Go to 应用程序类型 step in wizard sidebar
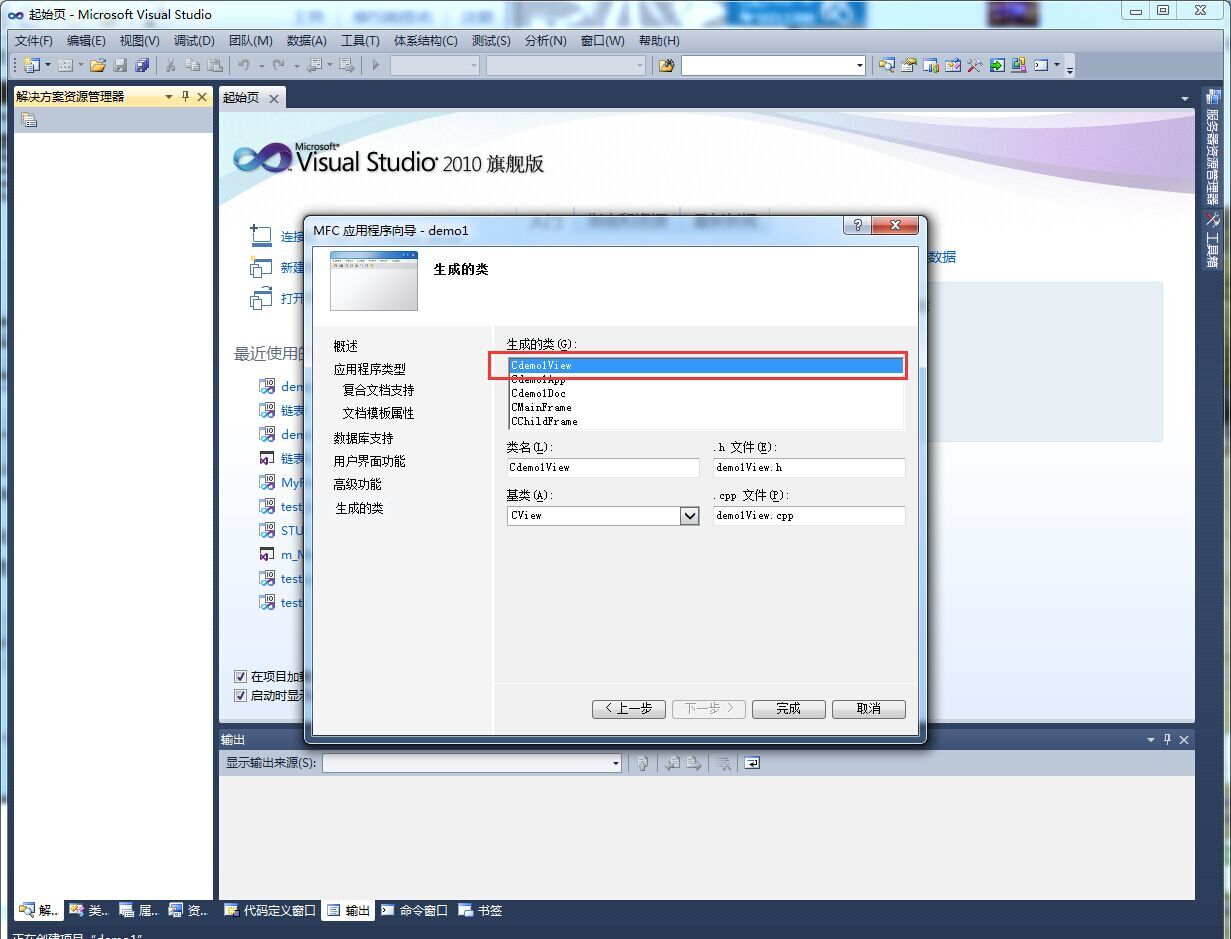The width and height of the screenshot is (1231, 939). [370, 369]
